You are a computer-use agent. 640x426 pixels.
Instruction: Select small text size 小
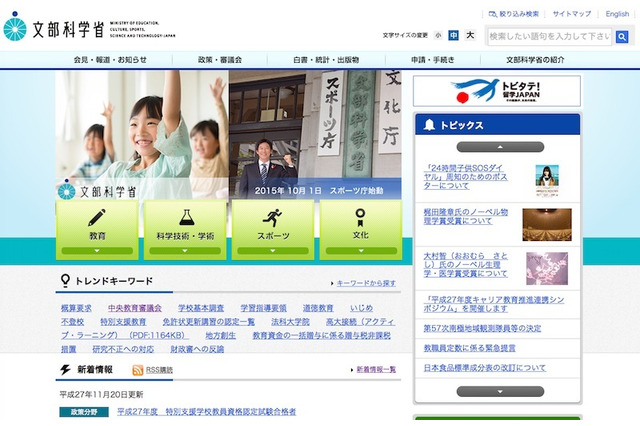[x=438, y=36]
